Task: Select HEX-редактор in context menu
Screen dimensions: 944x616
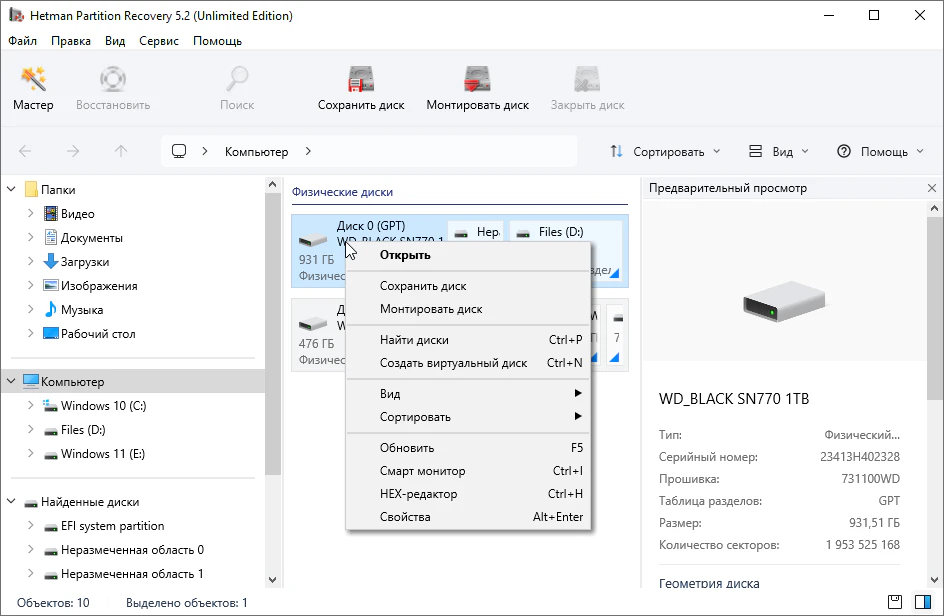Action: [418, 494]
